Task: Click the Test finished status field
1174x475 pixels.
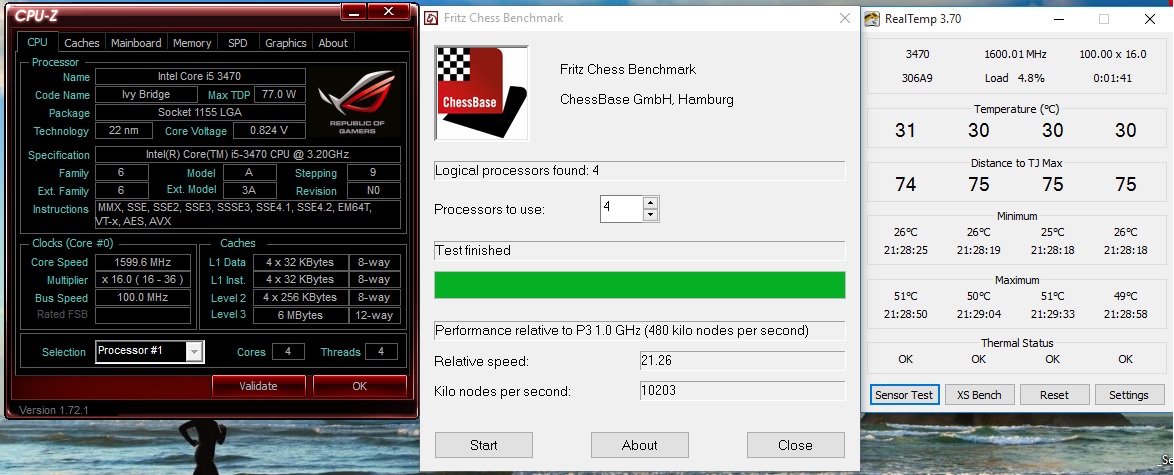Action: click(x=639, y=250)
